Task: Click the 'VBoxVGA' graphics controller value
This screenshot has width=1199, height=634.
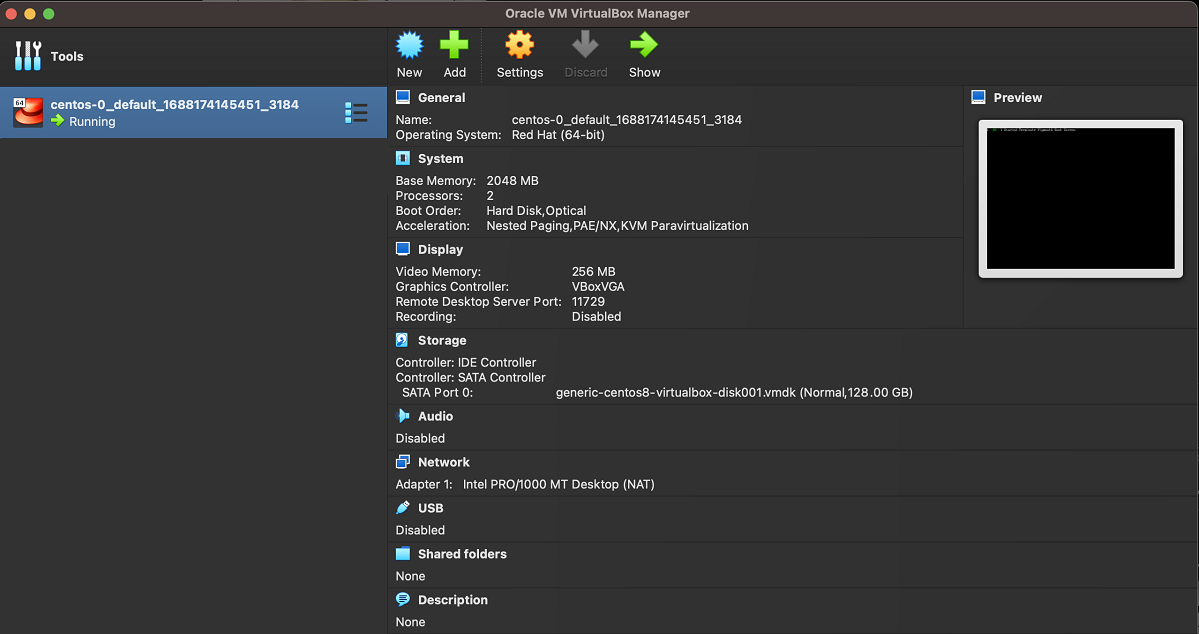Action: tap(598, 287)
